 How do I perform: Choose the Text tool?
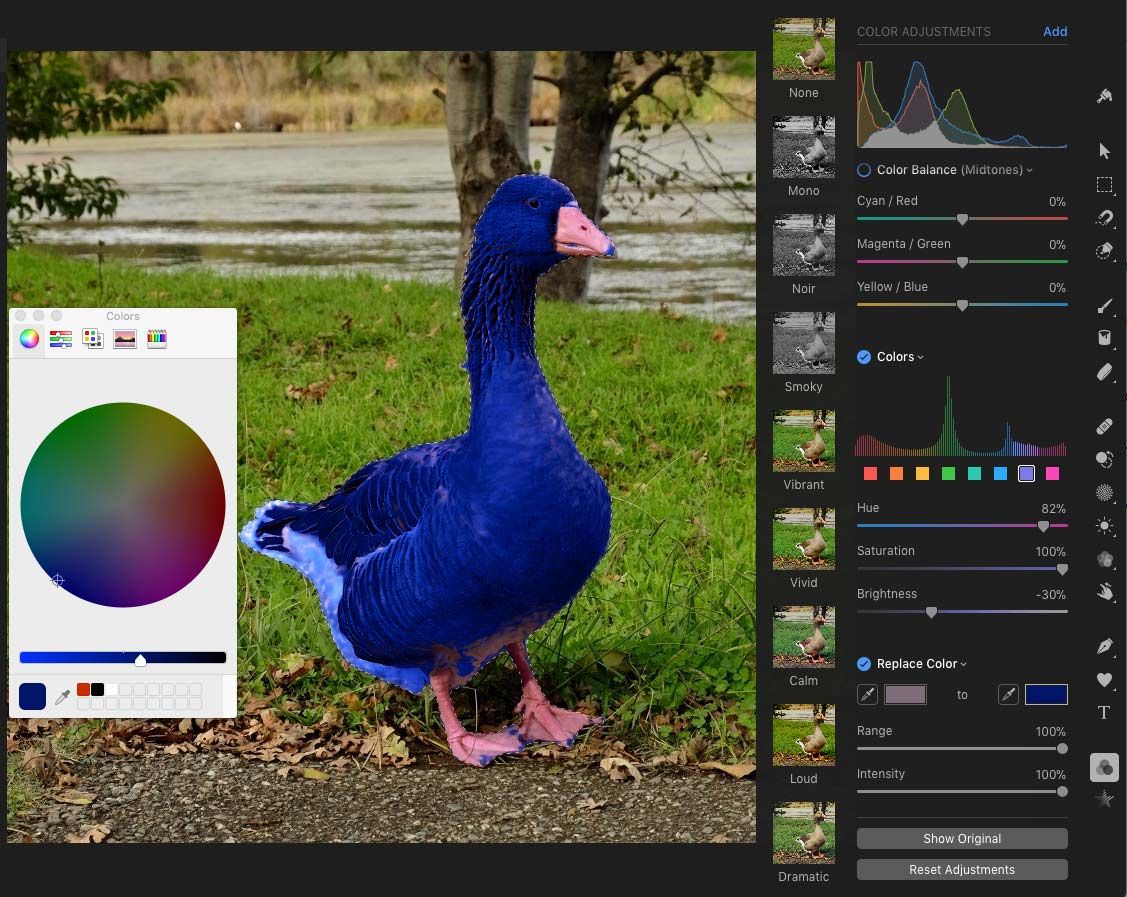(1104, 712)
